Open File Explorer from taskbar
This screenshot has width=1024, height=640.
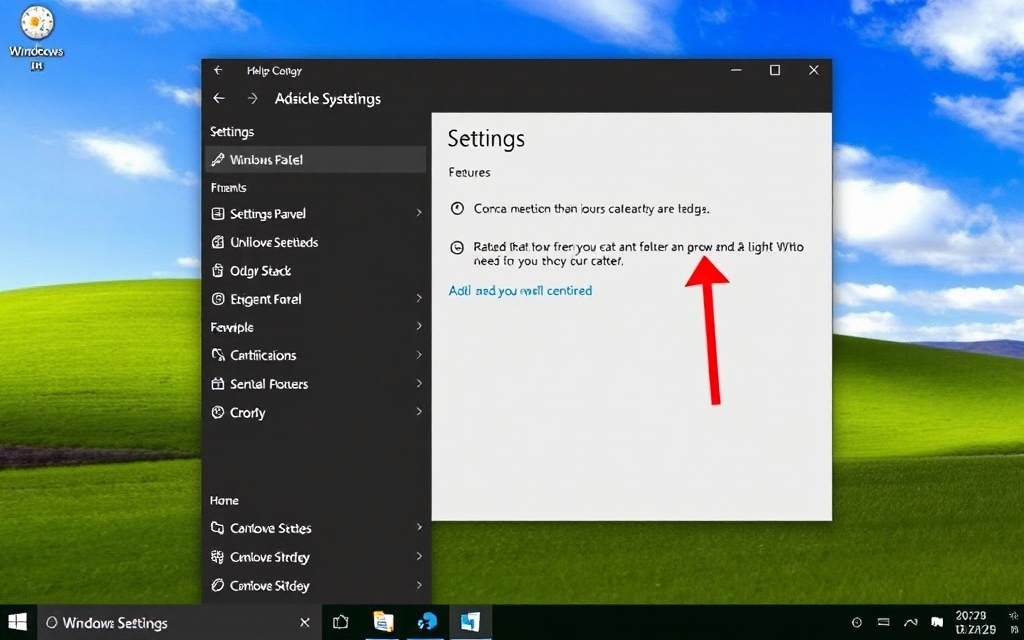[383, 622]
